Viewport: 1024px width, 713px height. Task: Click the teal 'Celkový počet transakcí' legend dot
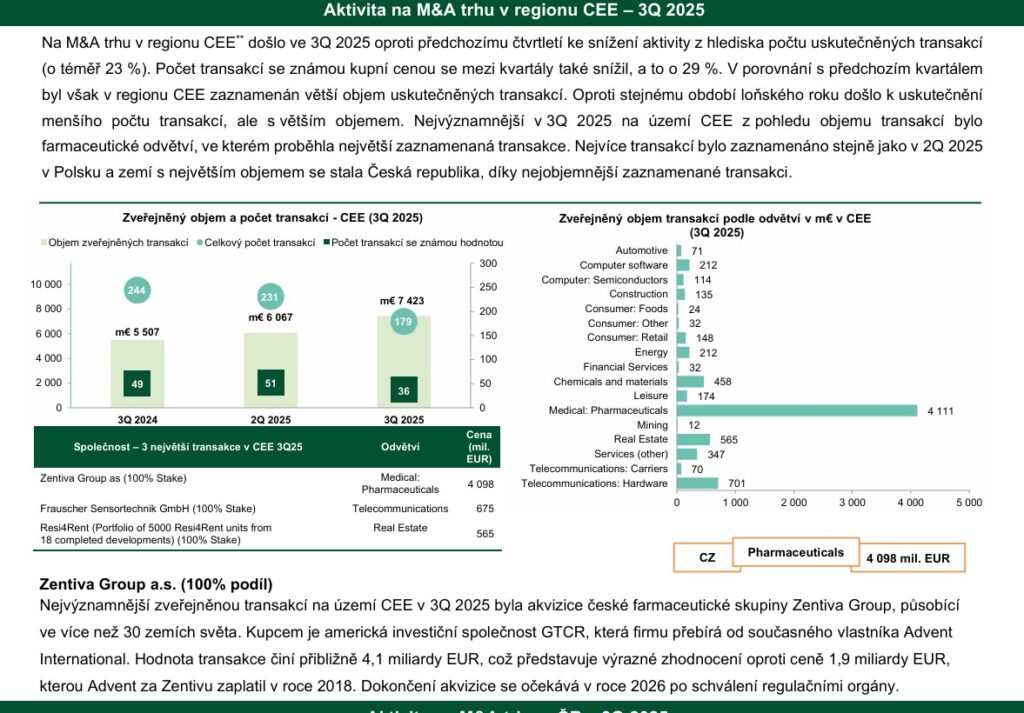pyautogui.click(x=199, y=243)
